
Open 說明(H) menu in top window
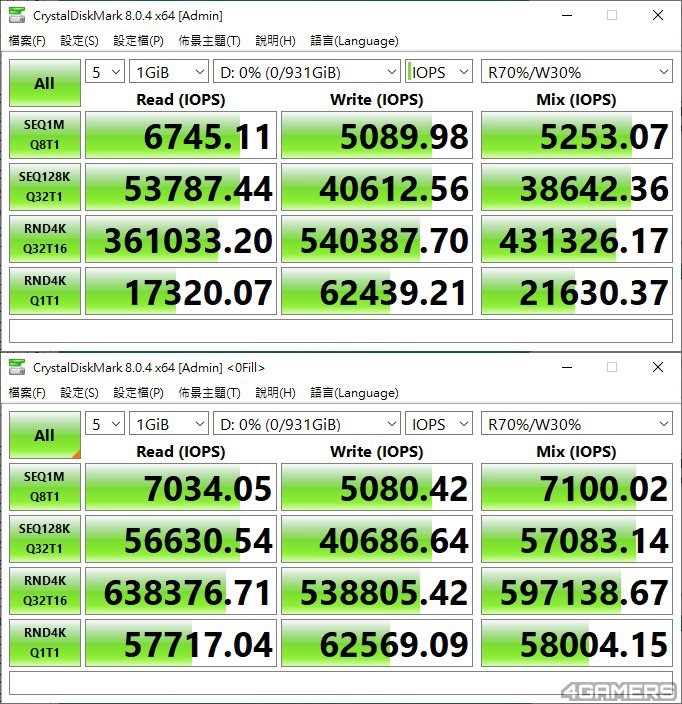[x=275, y=41]
